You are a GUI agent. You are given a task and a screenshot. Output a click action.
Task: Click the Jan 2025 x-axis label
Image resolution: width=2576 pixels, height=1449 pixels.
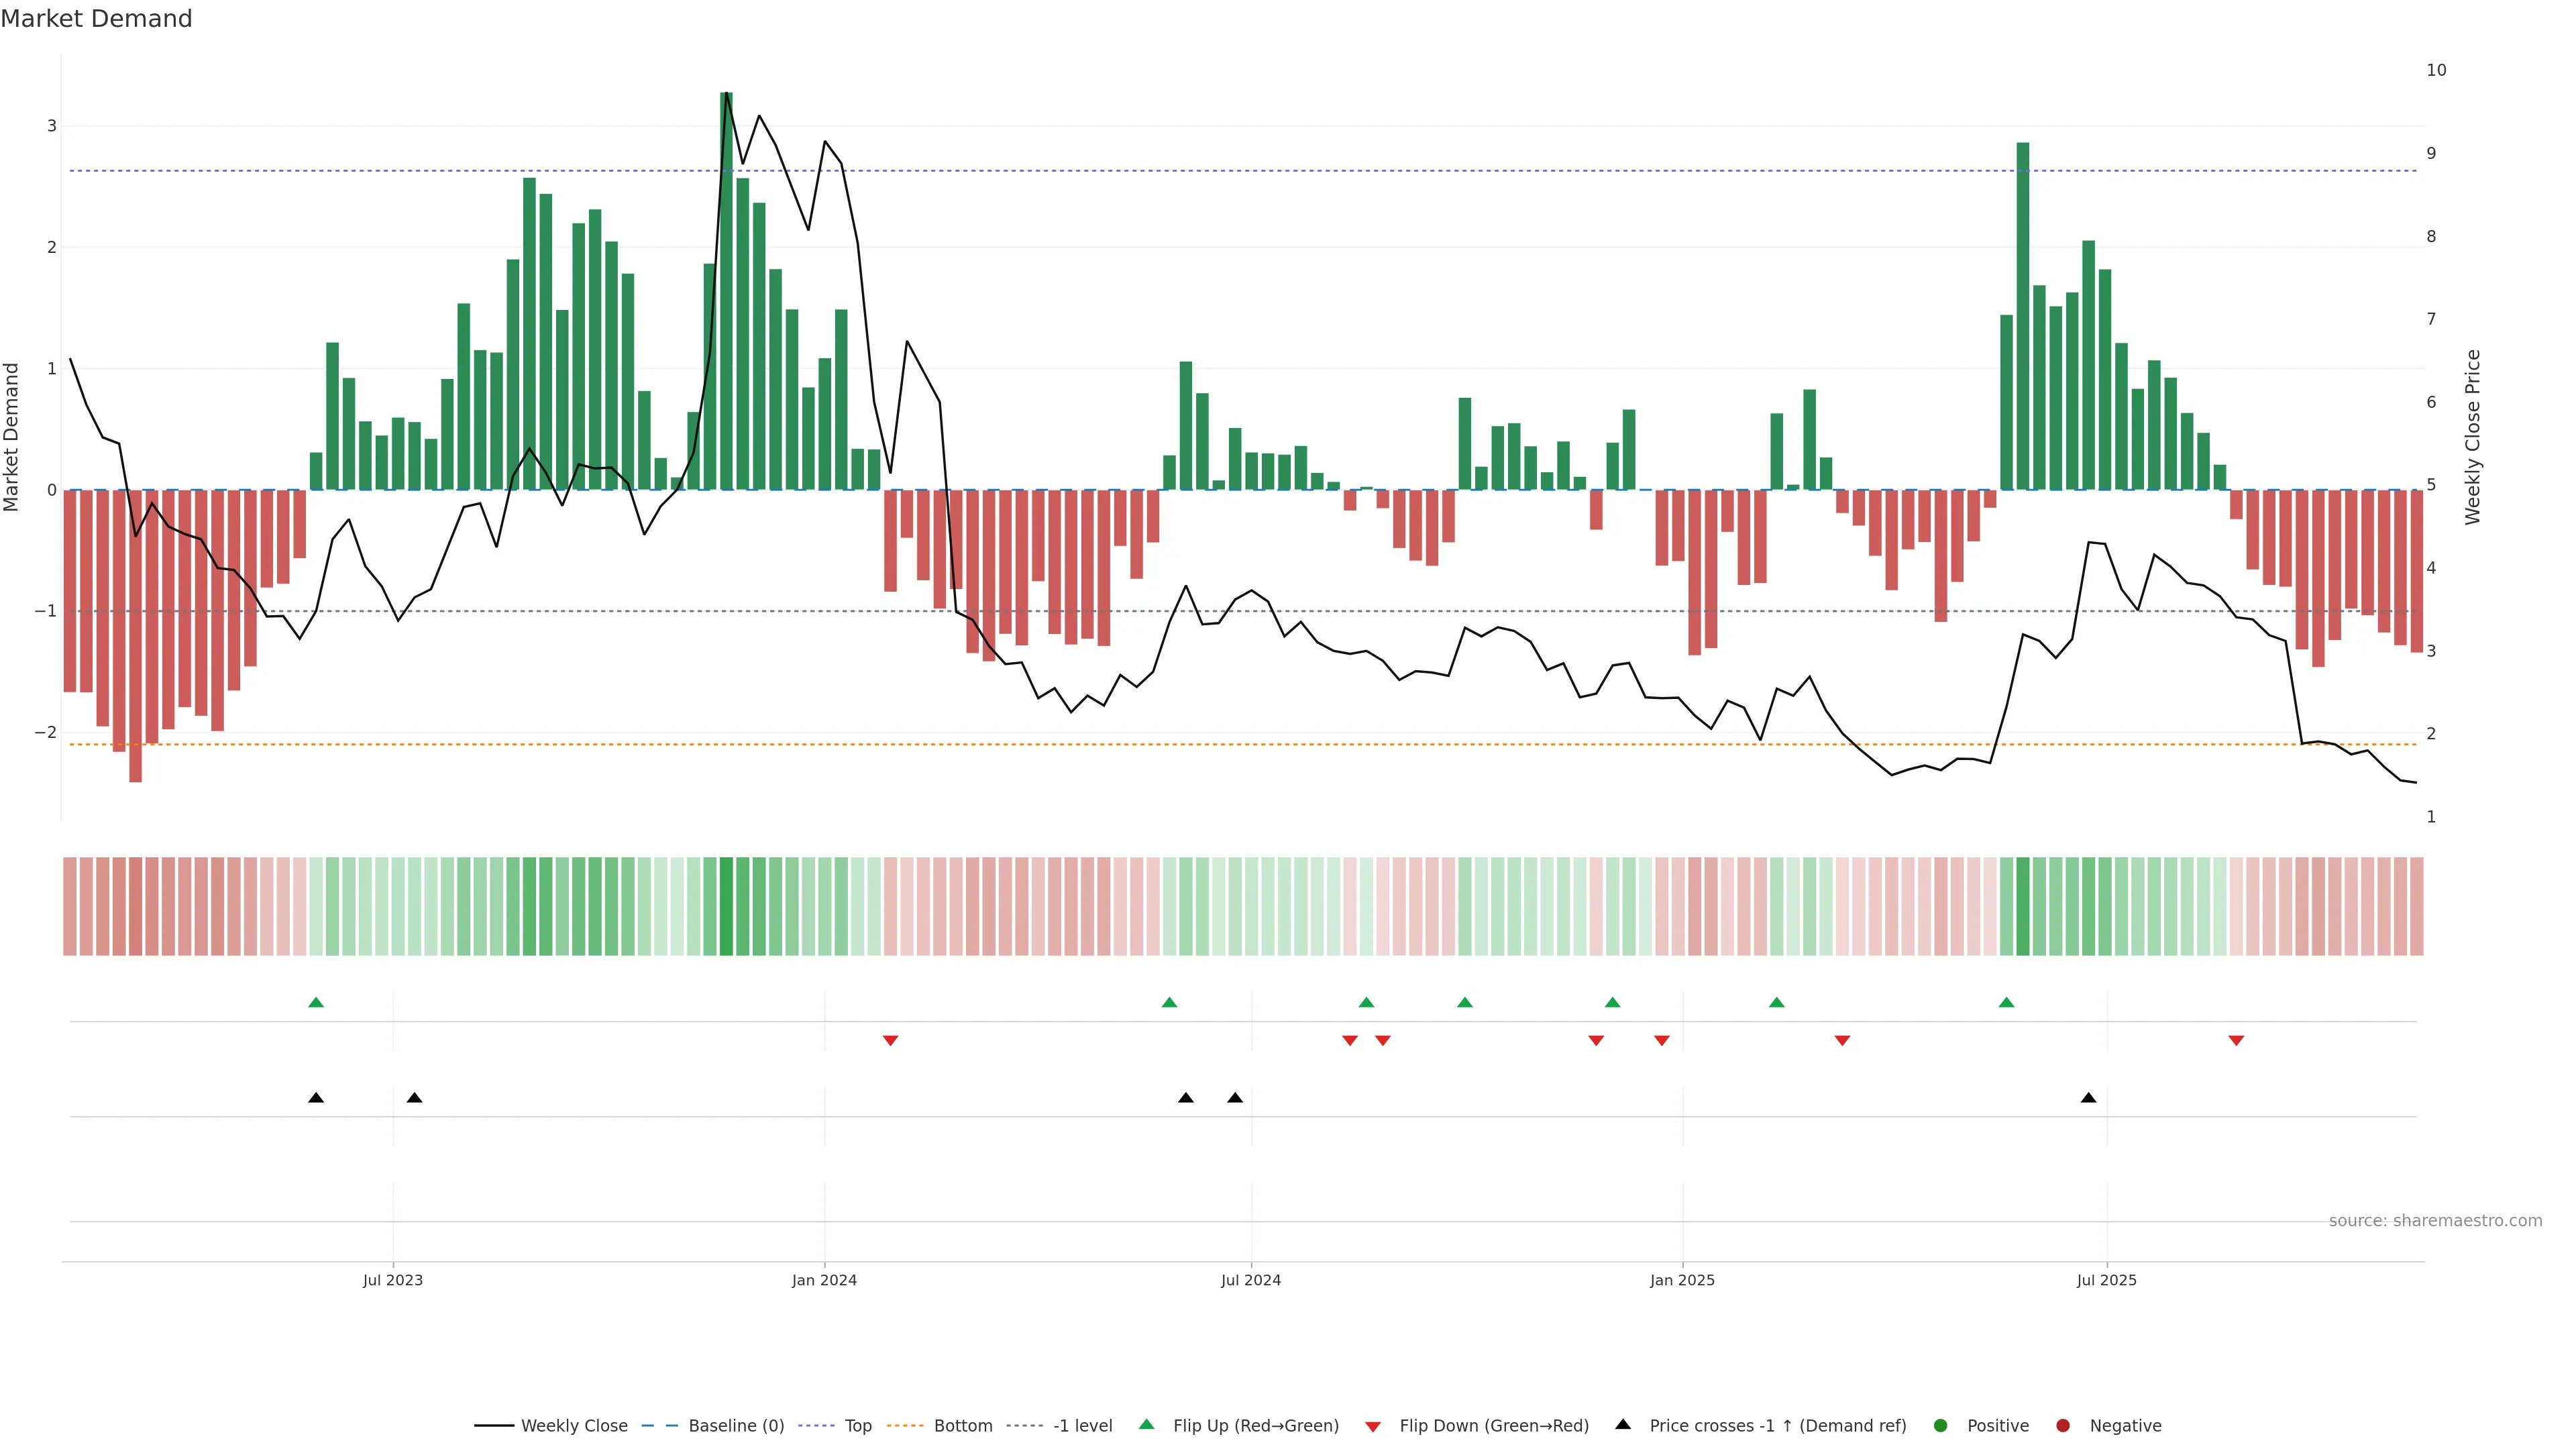[1682, 1280]
